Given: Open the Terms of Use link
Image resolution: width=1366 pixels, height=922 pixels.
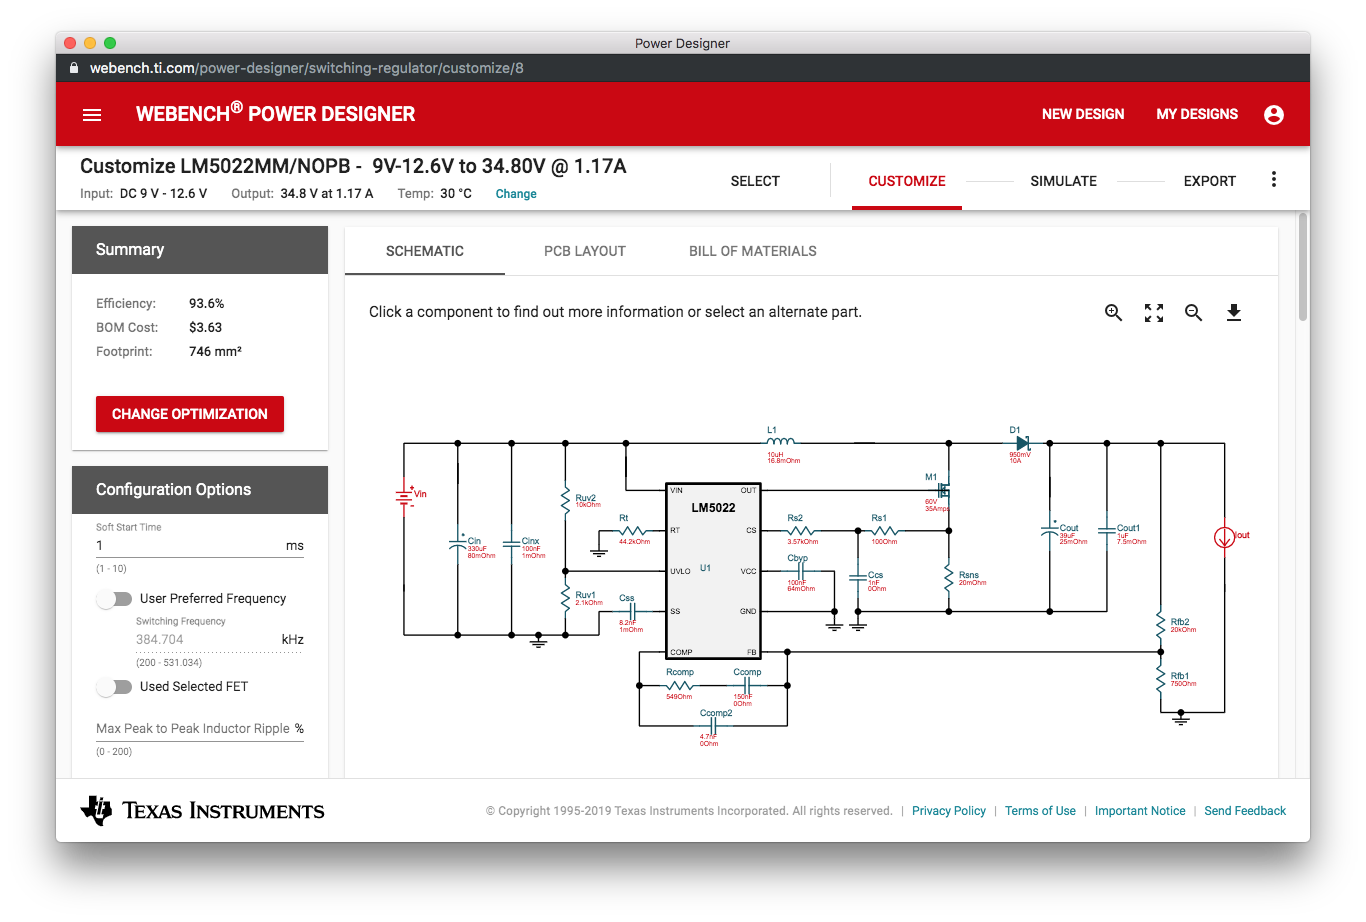Looking at the screenshot, I should (x=1040, y=811).
